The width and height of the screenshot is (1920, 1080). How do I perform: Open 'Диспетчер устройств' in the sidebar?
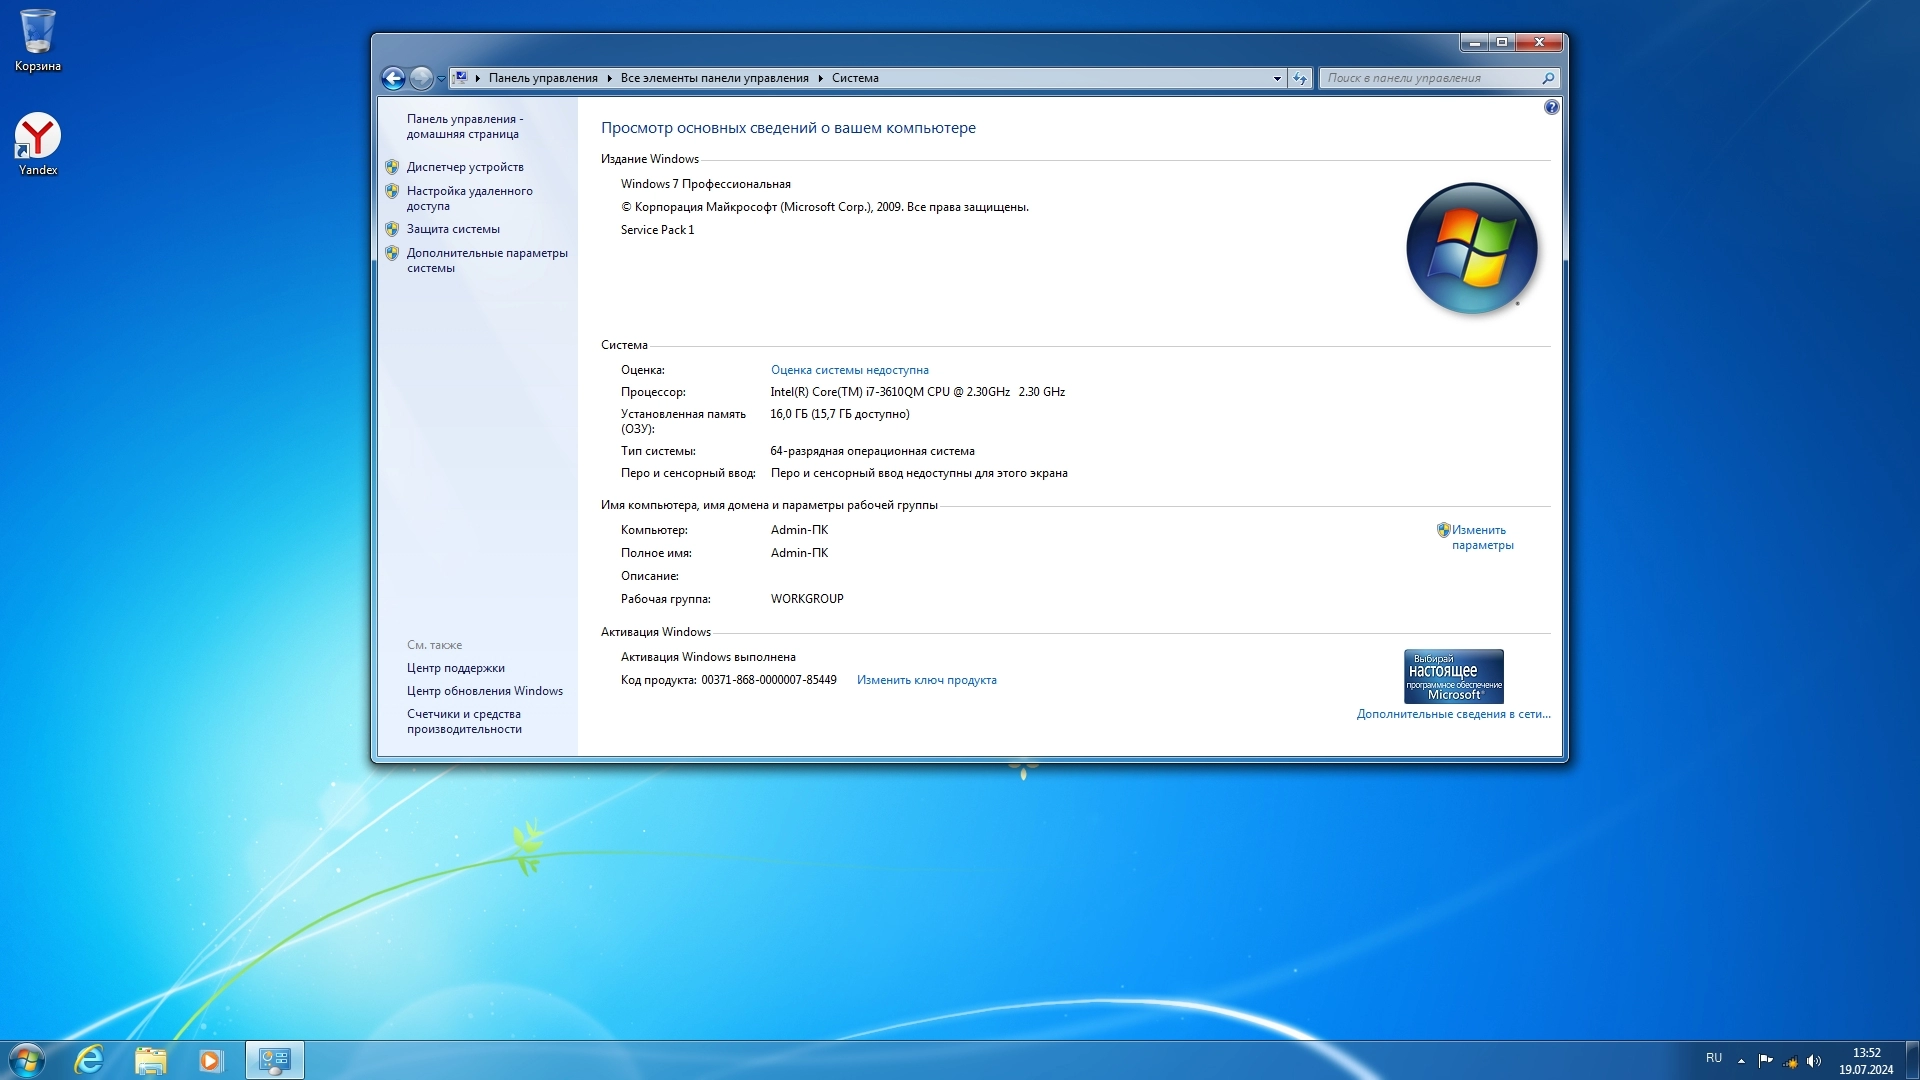(465, 167)
